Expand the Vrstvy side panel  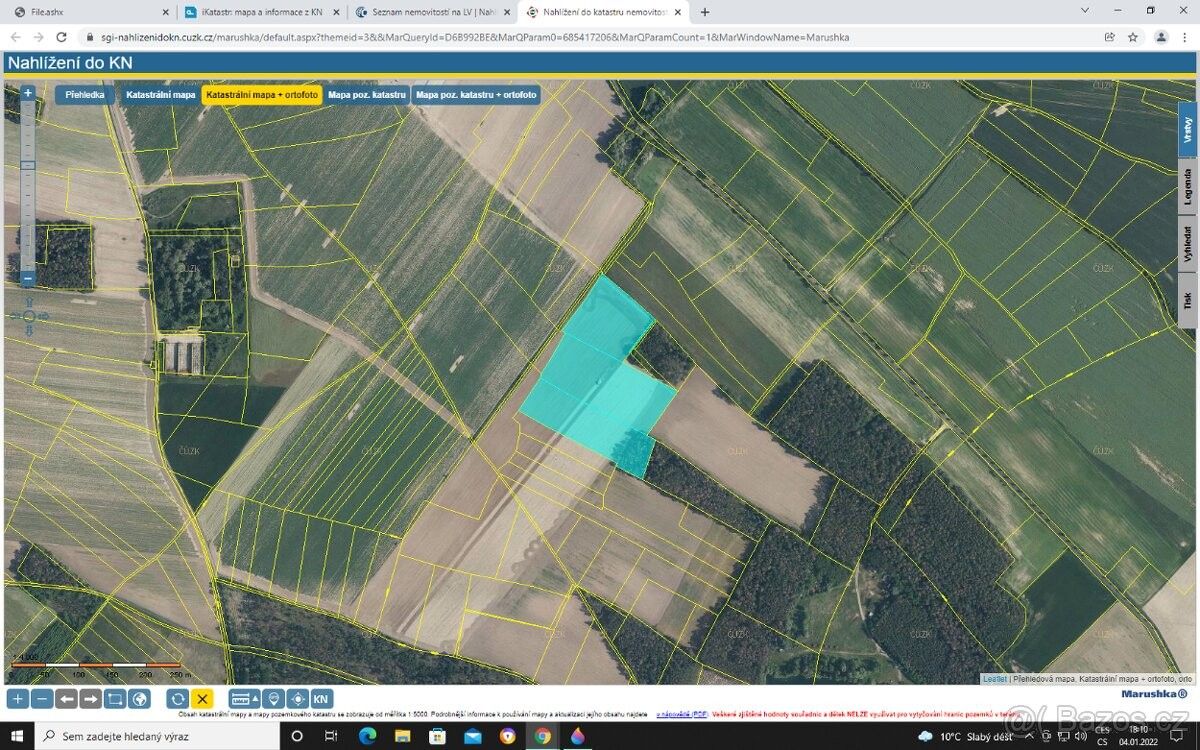(1188, 129)
